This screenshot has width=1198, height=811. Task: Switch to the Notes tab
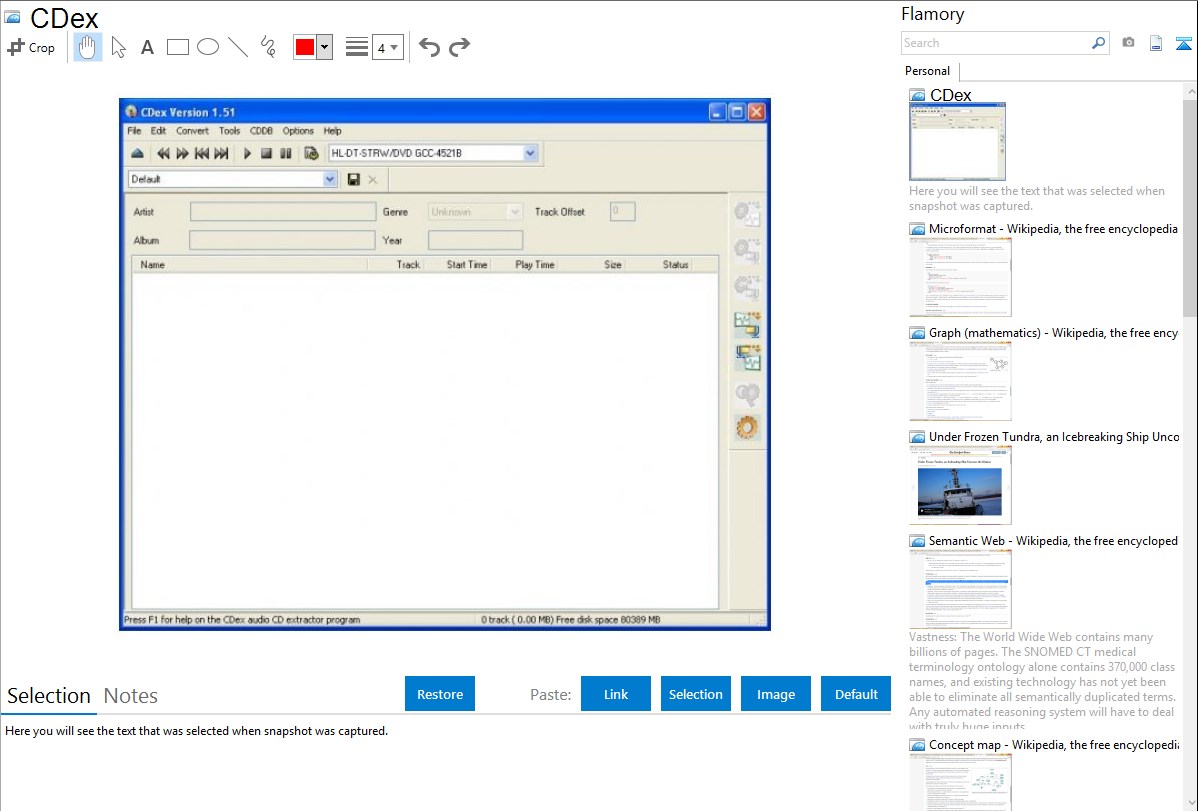tap(131, 696)
